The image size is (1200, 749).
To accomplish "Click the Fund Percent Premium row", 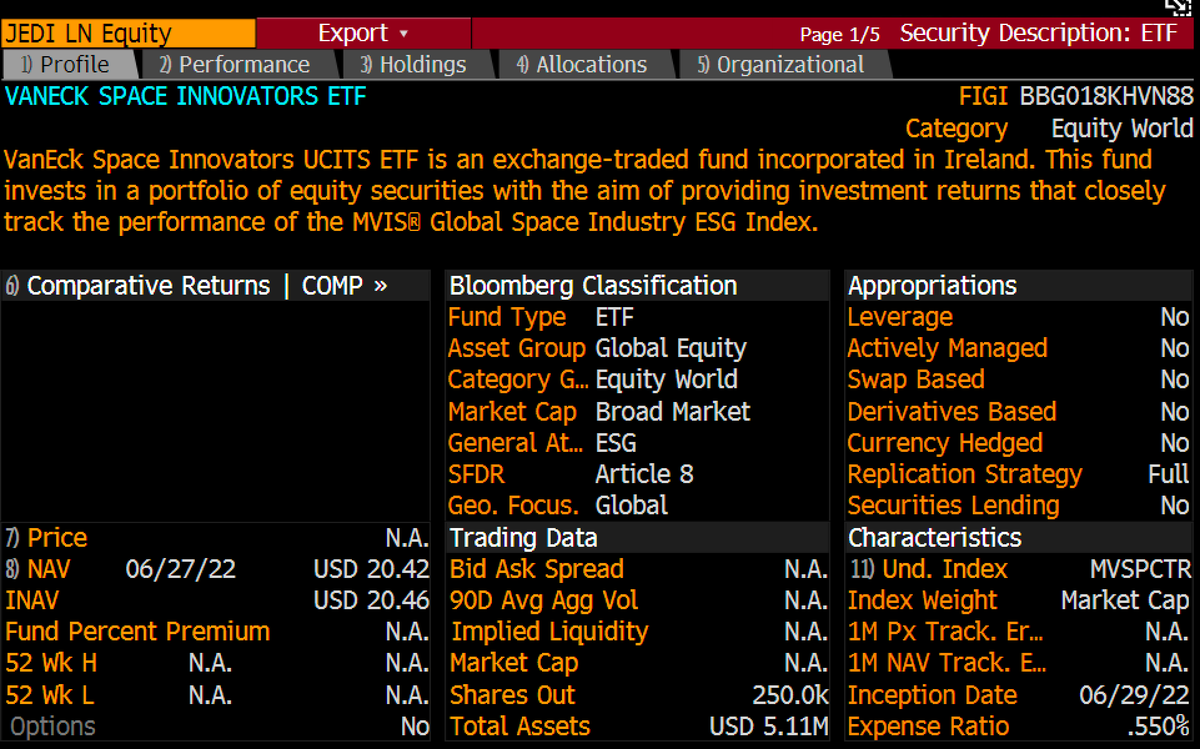I will (x=216, y=632).
